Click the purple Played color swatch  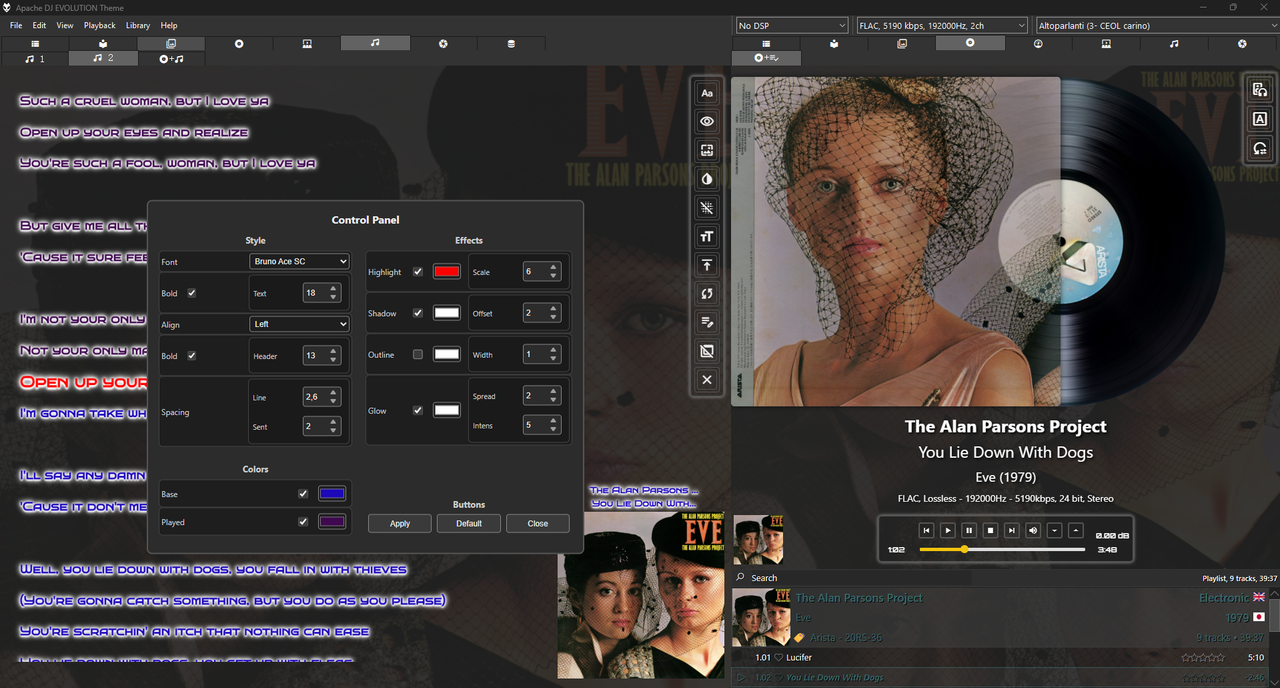(x=332, y=522)
